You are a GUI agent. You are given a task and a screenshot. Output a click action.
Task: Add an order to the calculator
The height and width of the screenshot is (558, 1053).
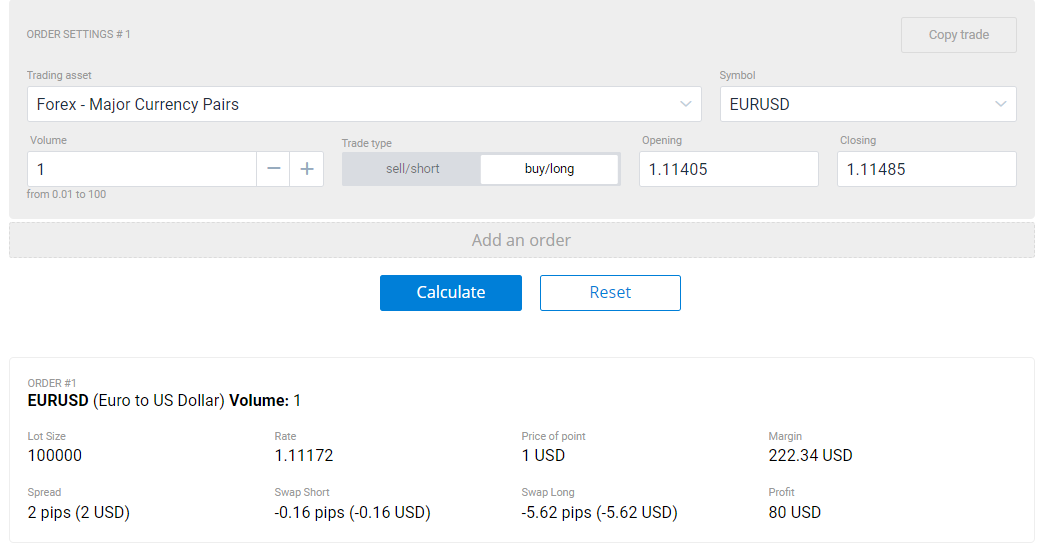point(521,240)
